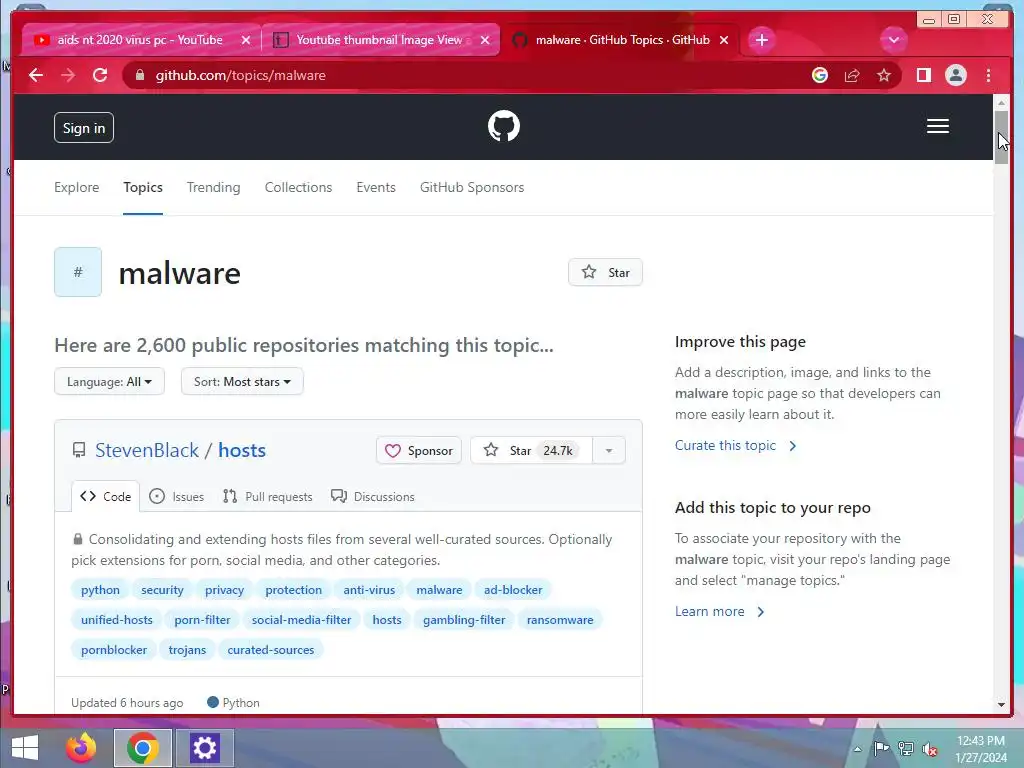Open the Learn more link
Image resolution: width=1024 pixels, height=768 pixels.
720,611
